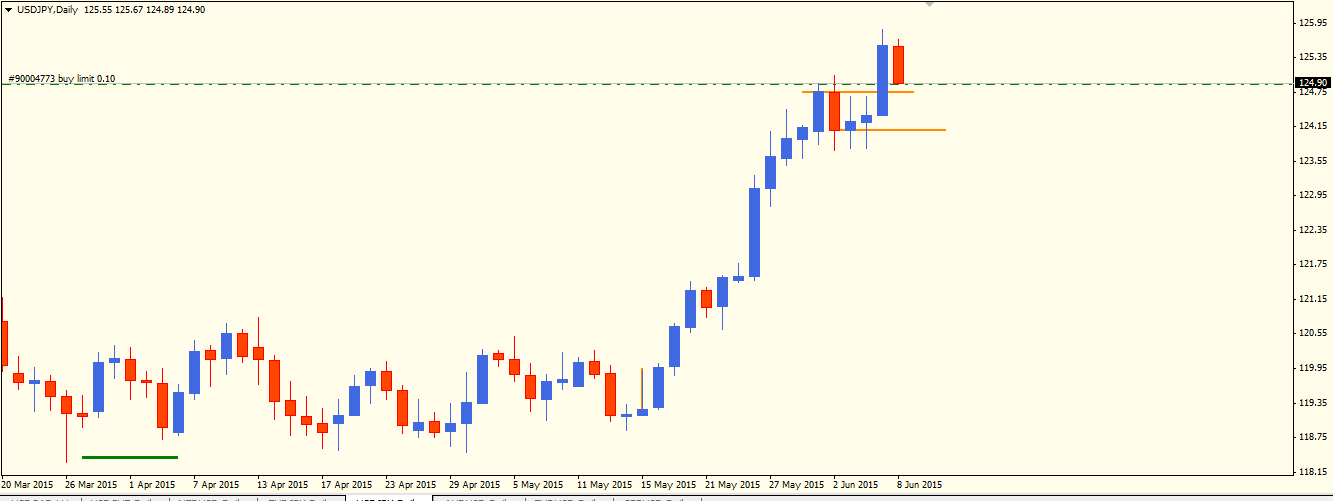Click the 118.15 price axis label
The height and width of the screenshot is (501, 1333).
click(x=1312, y=471)
